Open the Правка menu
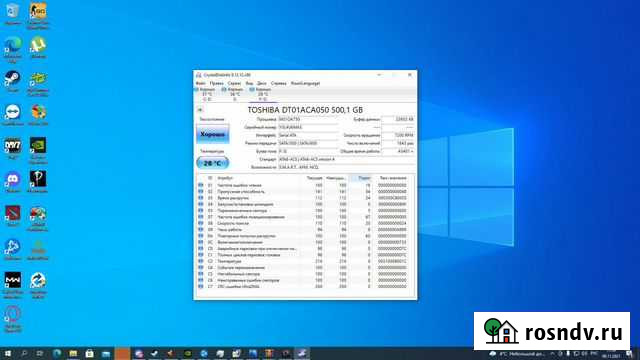Image resolution: width=640 pixels, height=360 pixels. [x=216, y=83]
